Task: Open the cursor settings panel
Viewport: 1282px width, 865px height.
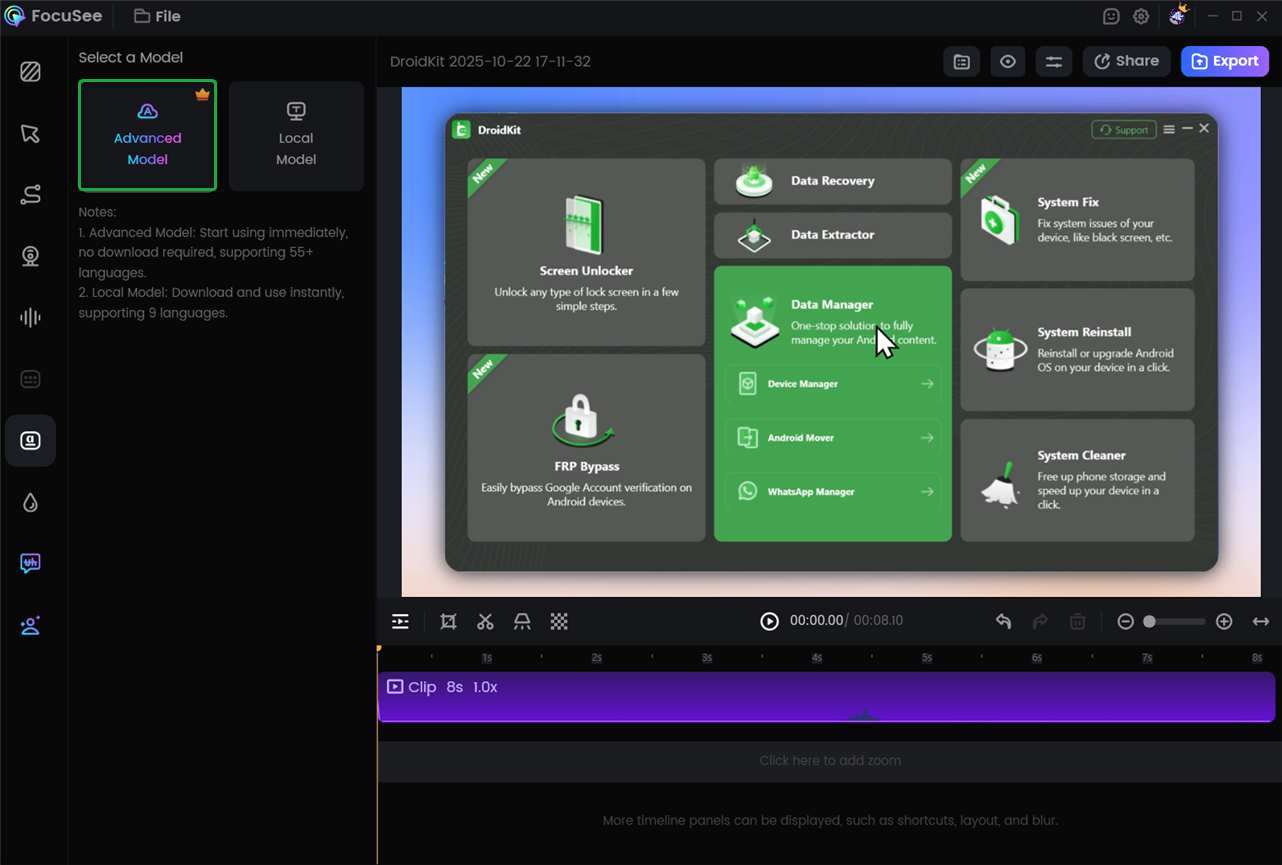Action: pos(30,134)
